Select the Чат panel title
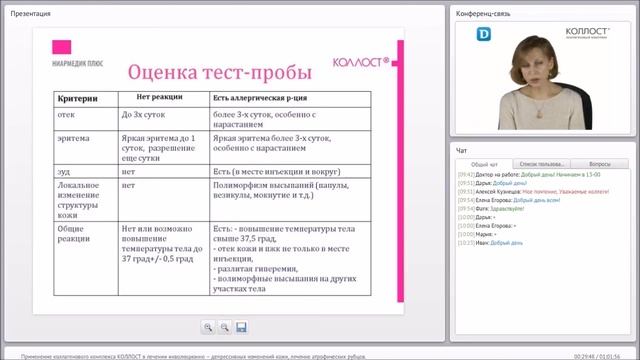This screenshot has height=360, width=640. (x=461, y=151)
